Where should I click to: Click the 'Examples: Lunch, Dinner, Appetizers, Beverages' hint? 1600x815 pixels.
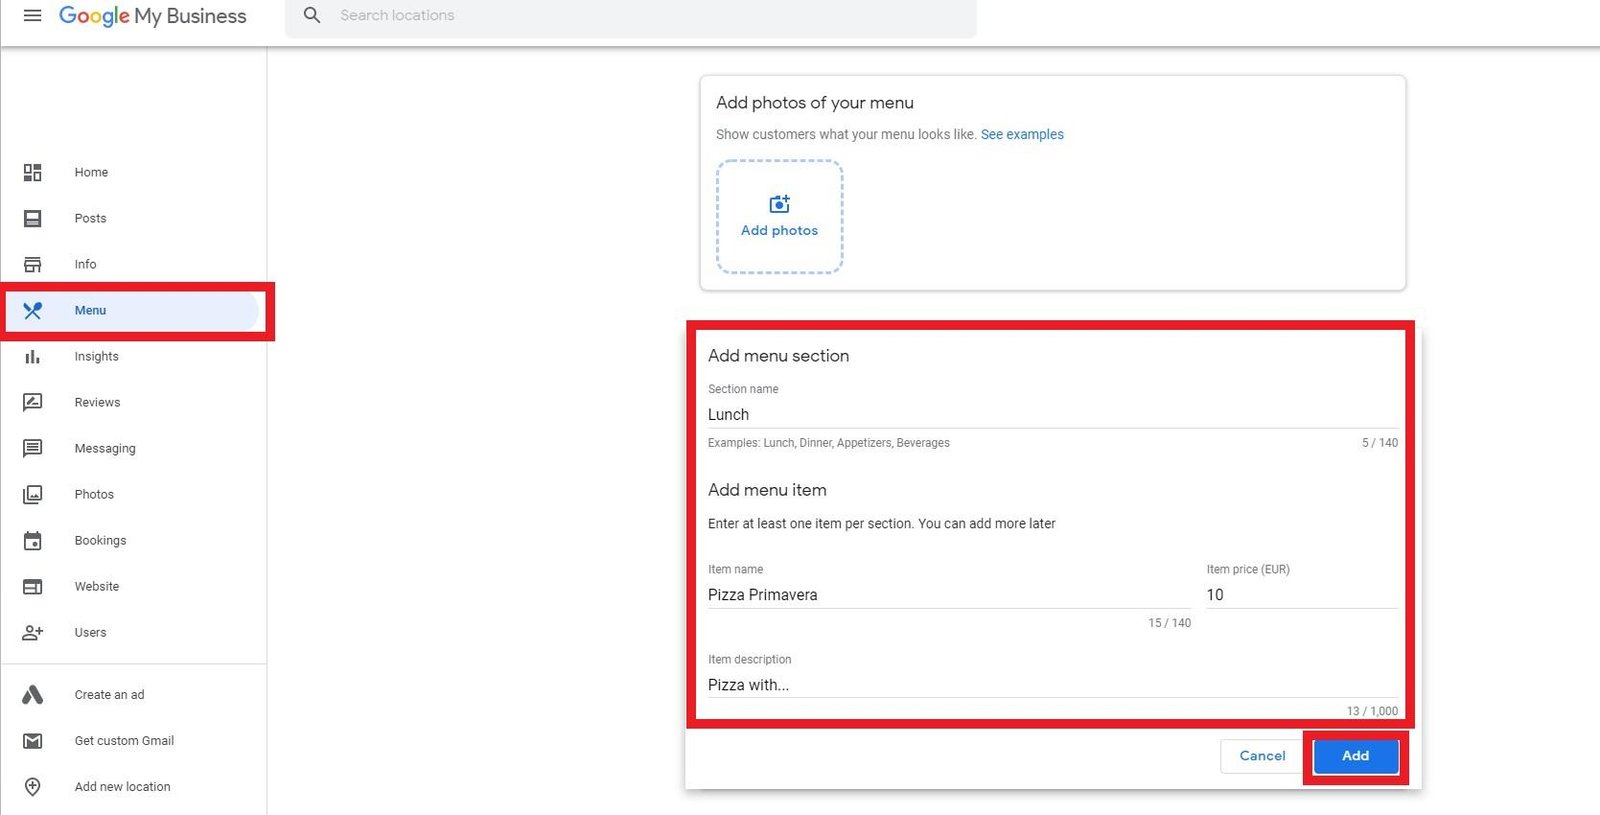coord(829,443)
